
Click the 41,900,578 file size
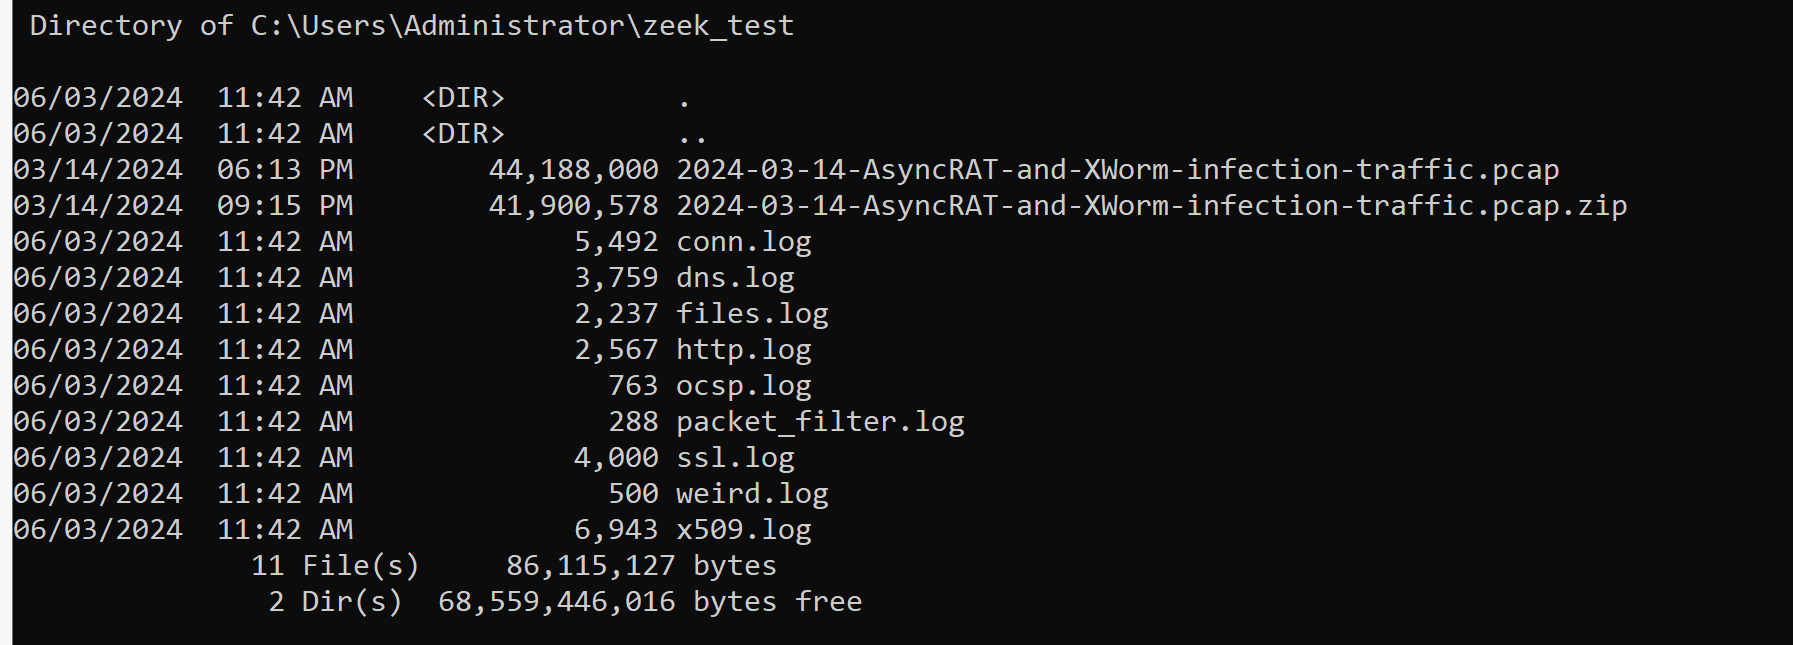pyautogui.click(x=574, y=206)
